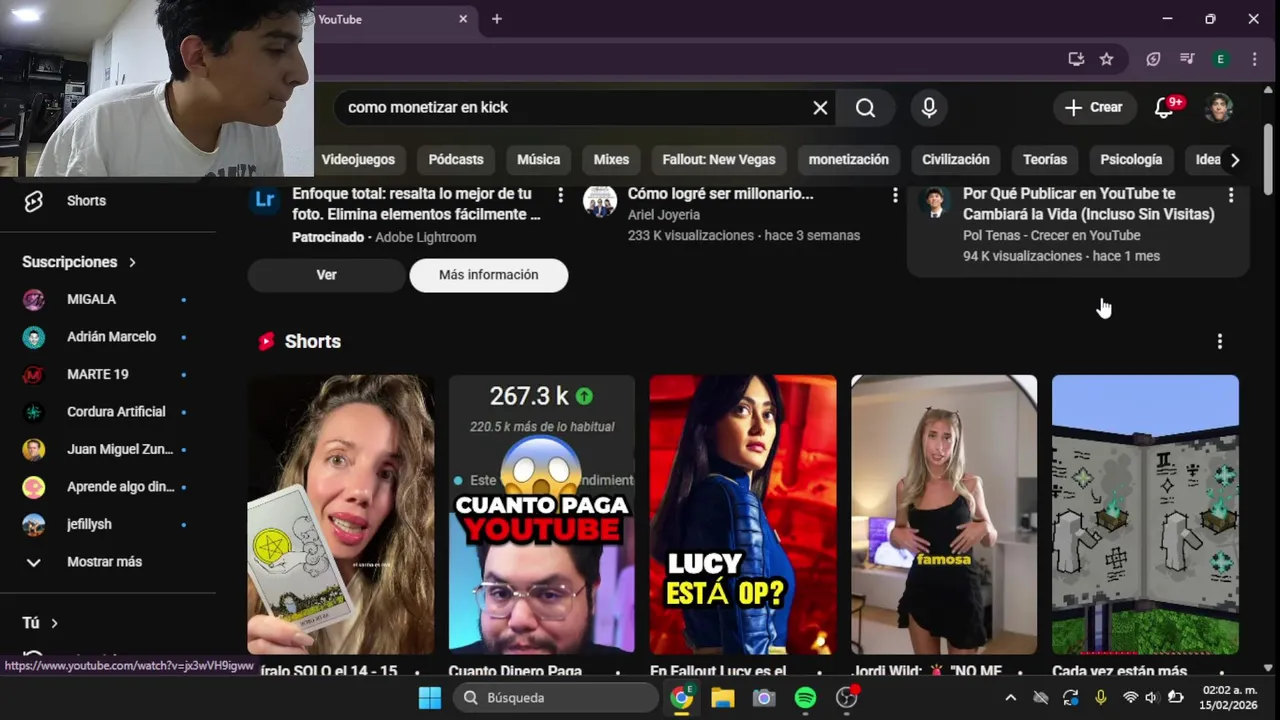Open the jefillysh subscription channel
The height and width of the screenshot is (720, 1280).
108,524
